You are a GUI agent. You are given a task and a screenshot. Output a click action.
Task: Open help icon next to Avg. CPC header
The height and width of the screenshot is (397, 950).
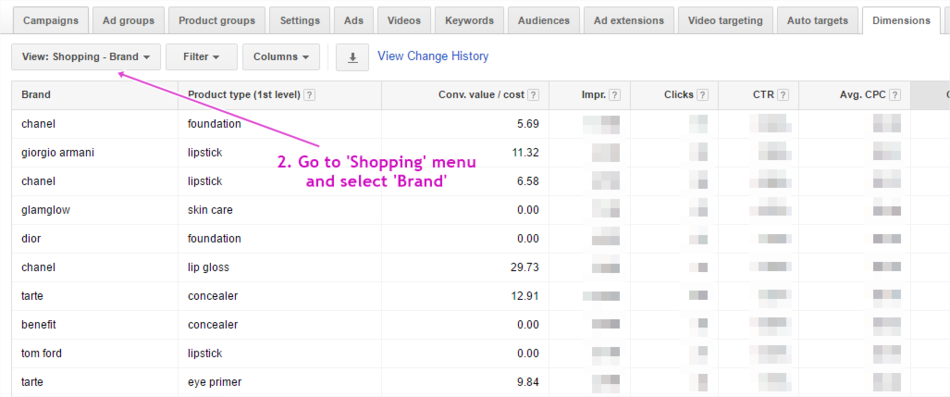(894, 95)
